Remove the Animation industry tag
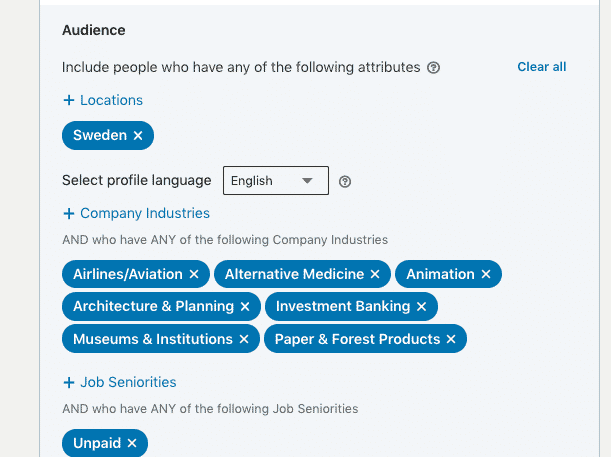Screen dimensions: 611x457 tap(486, 274)
